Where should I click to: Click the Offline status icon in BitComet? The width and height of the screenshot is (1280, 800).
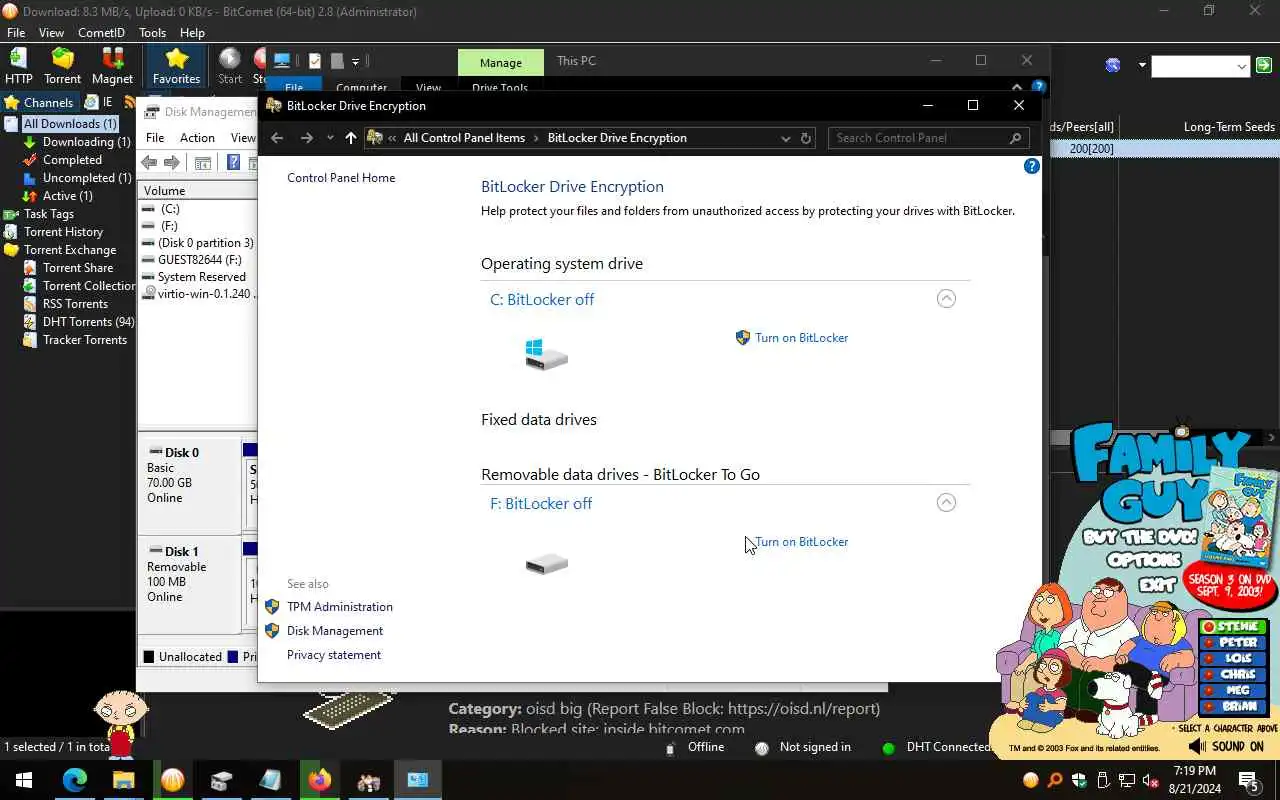670,748
